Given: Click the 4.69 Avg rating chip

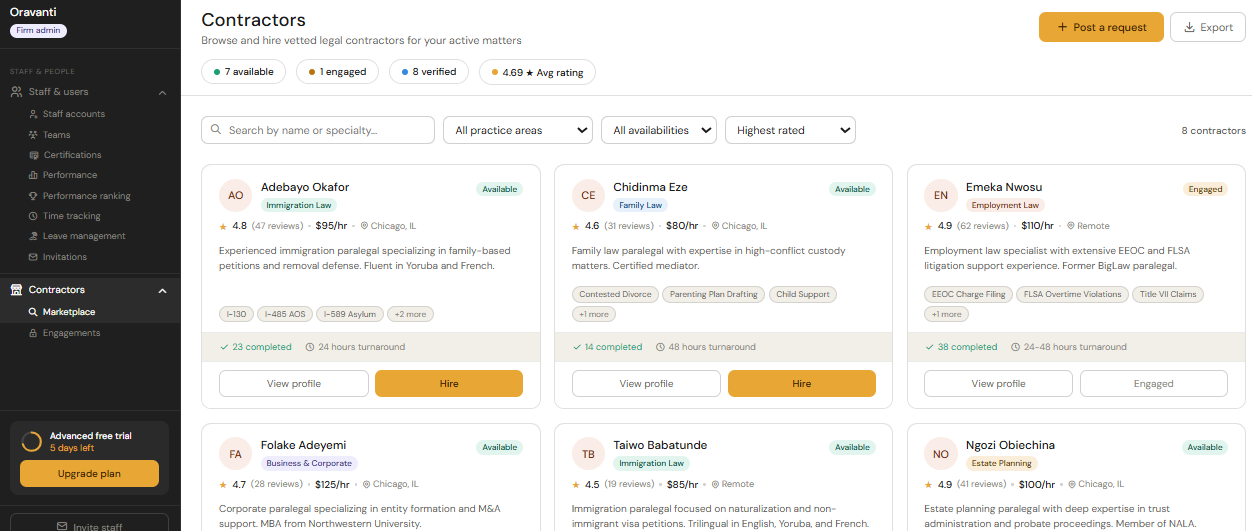Looking at the screenshot, I should [537, 72].
